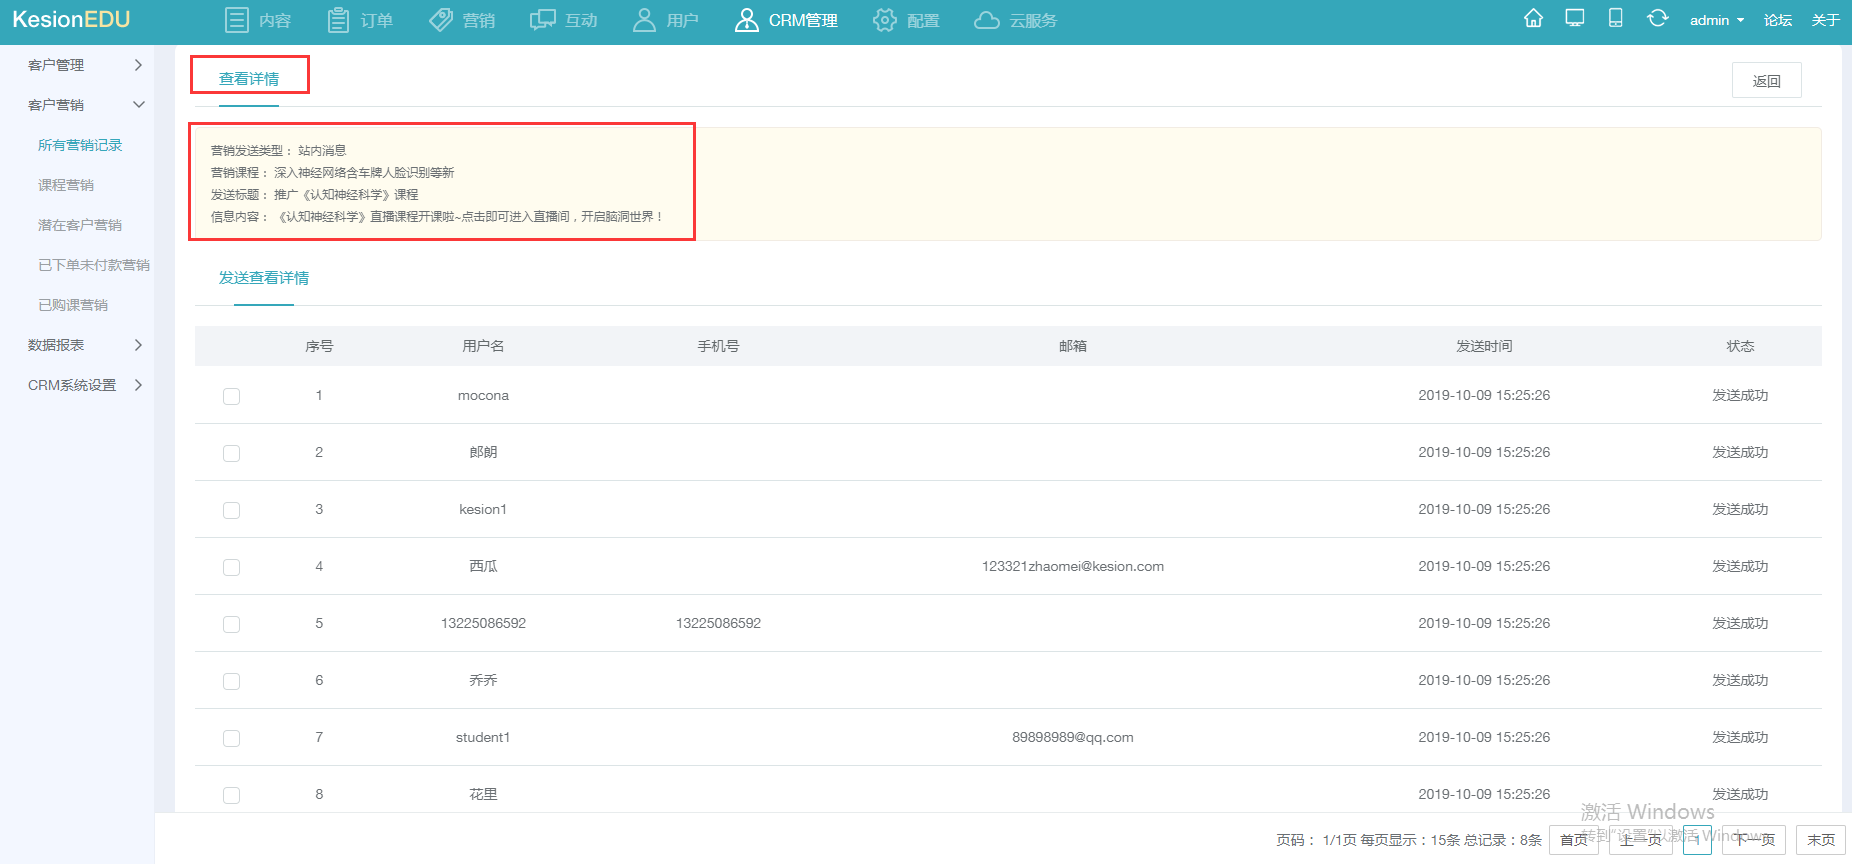The height and width of the screenshot is (864, 1852).
Task: Go to home via house icon
Action: tap(1533, 18)
